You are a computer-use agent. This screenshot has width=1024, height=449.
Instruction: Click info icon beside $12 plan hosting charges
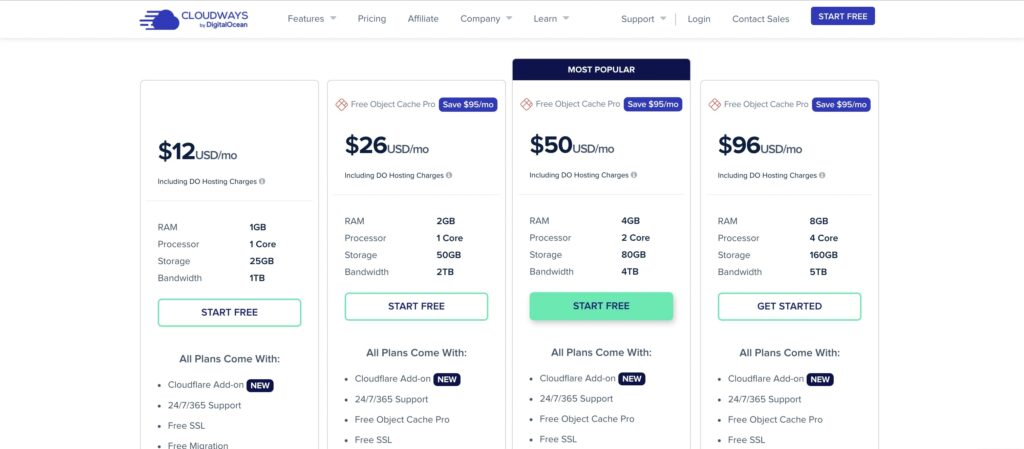[x=262, y=181]
